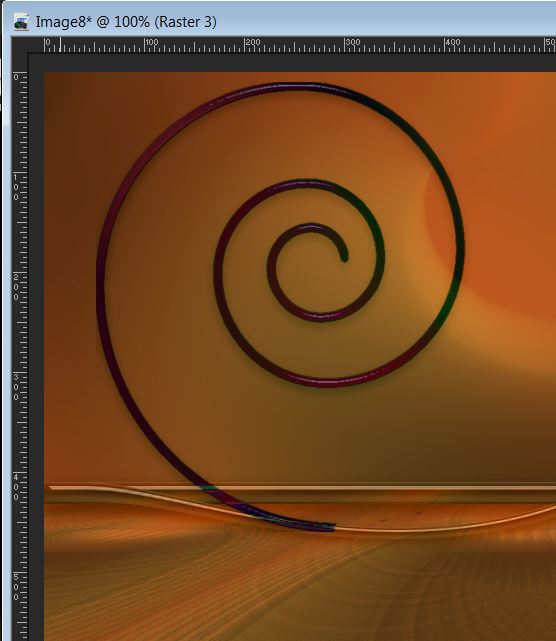Click the 400 mark on horizontal ruler

(453, 42)
